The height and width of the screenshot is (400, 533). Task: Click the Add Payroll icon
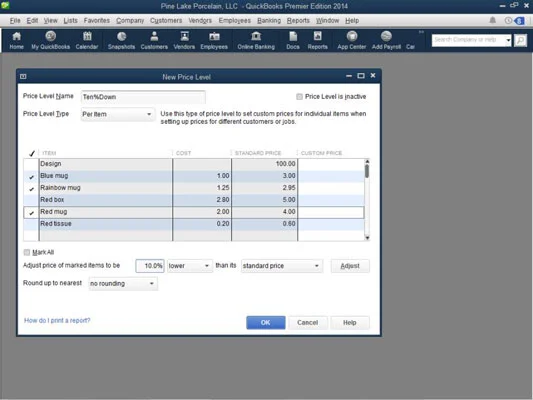(386, 40)
